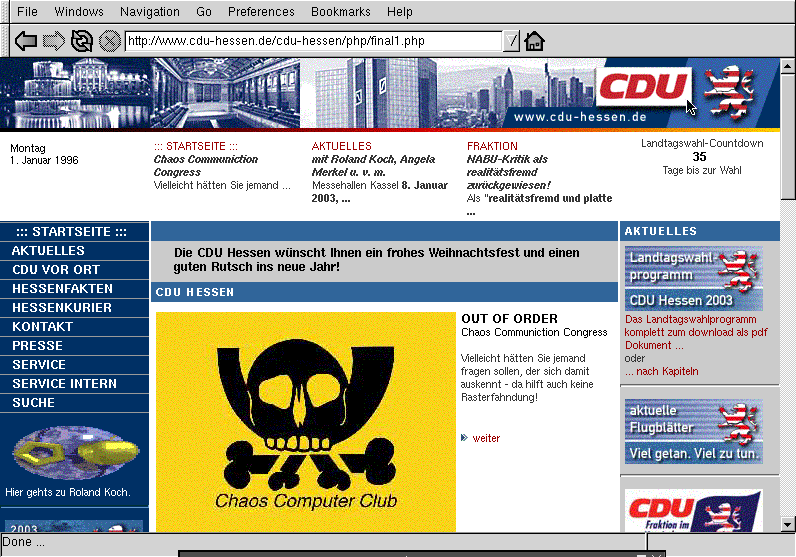Open the Go menu
This screenshot has height=557, width=796.
tap(204, 12)
